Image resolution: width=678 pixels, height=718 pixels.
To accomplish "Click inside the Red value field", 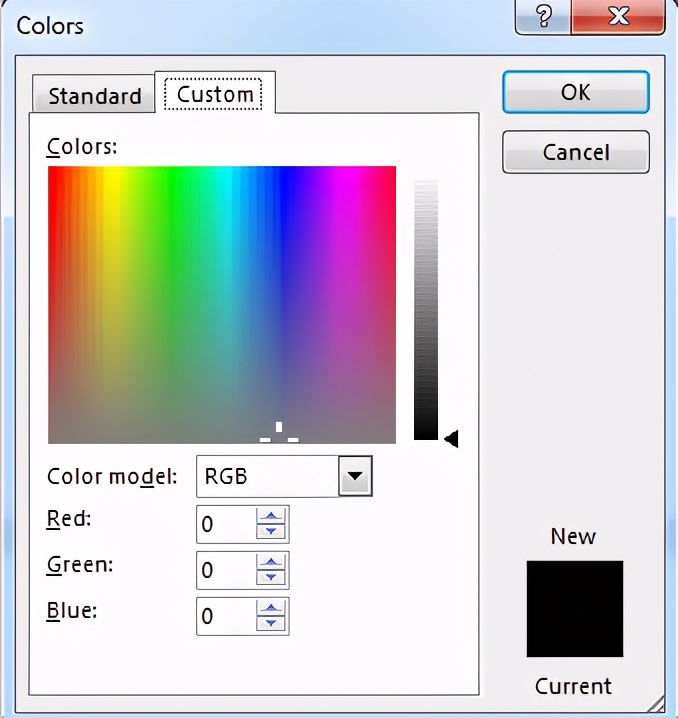I will tap(226, 524).
